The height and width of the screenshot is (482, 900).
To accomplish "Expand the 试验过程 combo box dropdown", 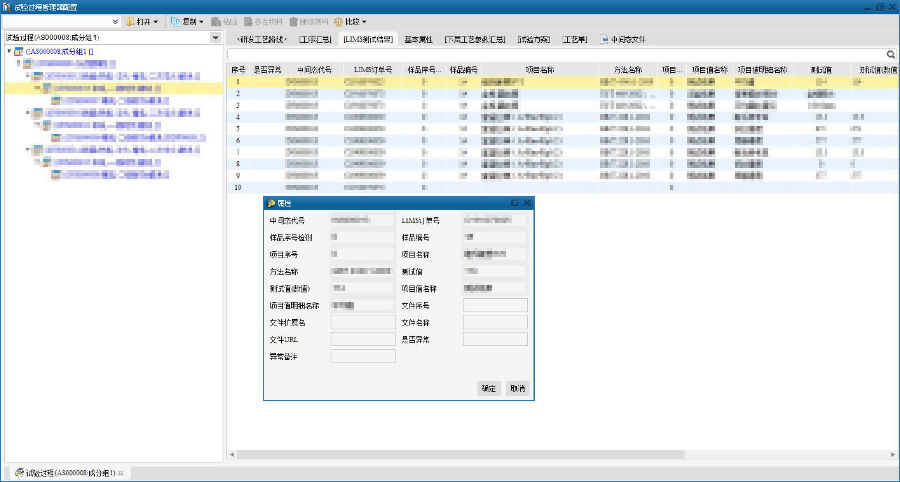I will [215, 38].
